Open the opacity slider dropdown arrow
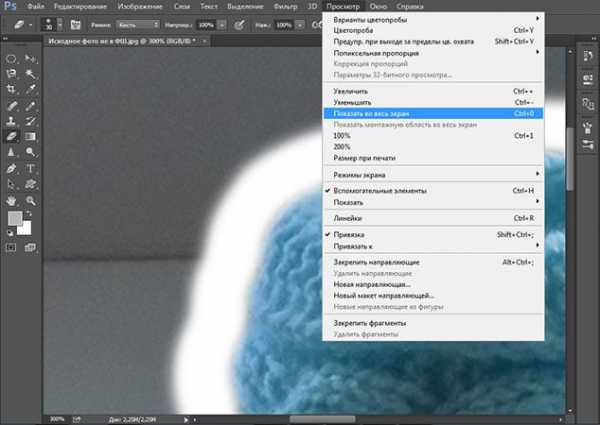Image resolution: width=600 pixels, height=425 pixels. 222,25
